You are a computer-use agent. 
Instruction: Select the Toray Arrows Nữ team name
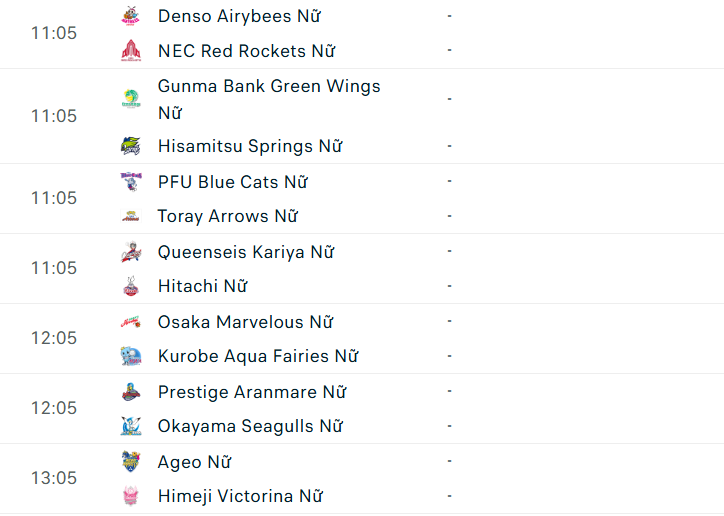[228, 216]
